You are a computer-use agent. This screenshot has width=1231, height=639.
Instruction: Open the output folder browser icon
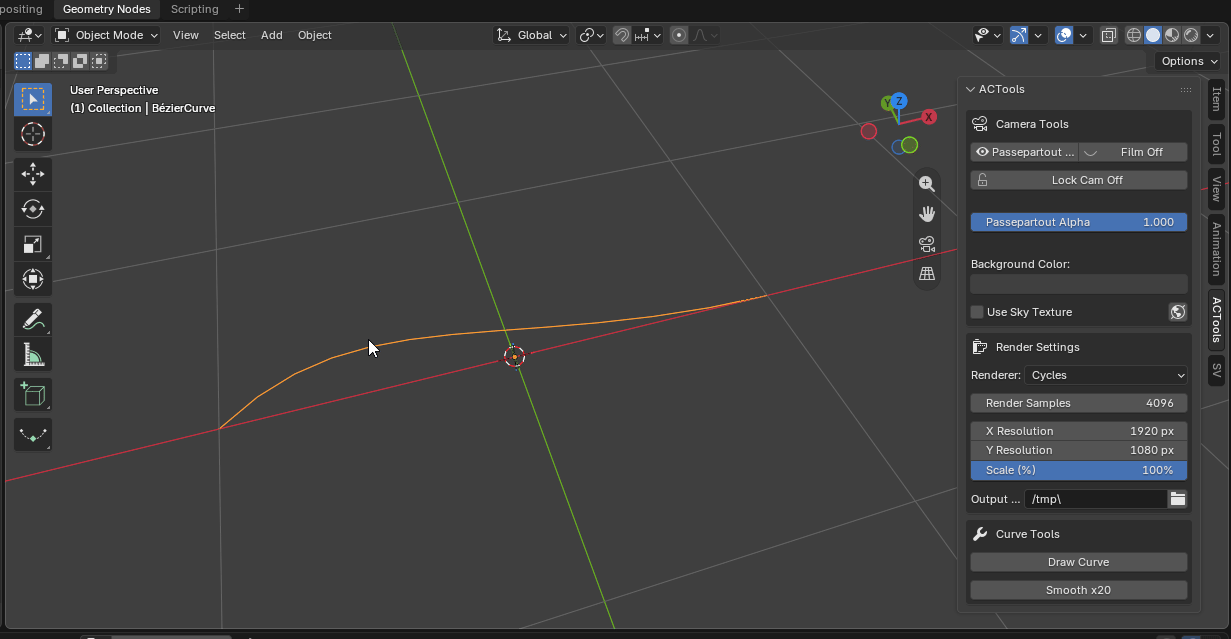(x=1178, y=499)
